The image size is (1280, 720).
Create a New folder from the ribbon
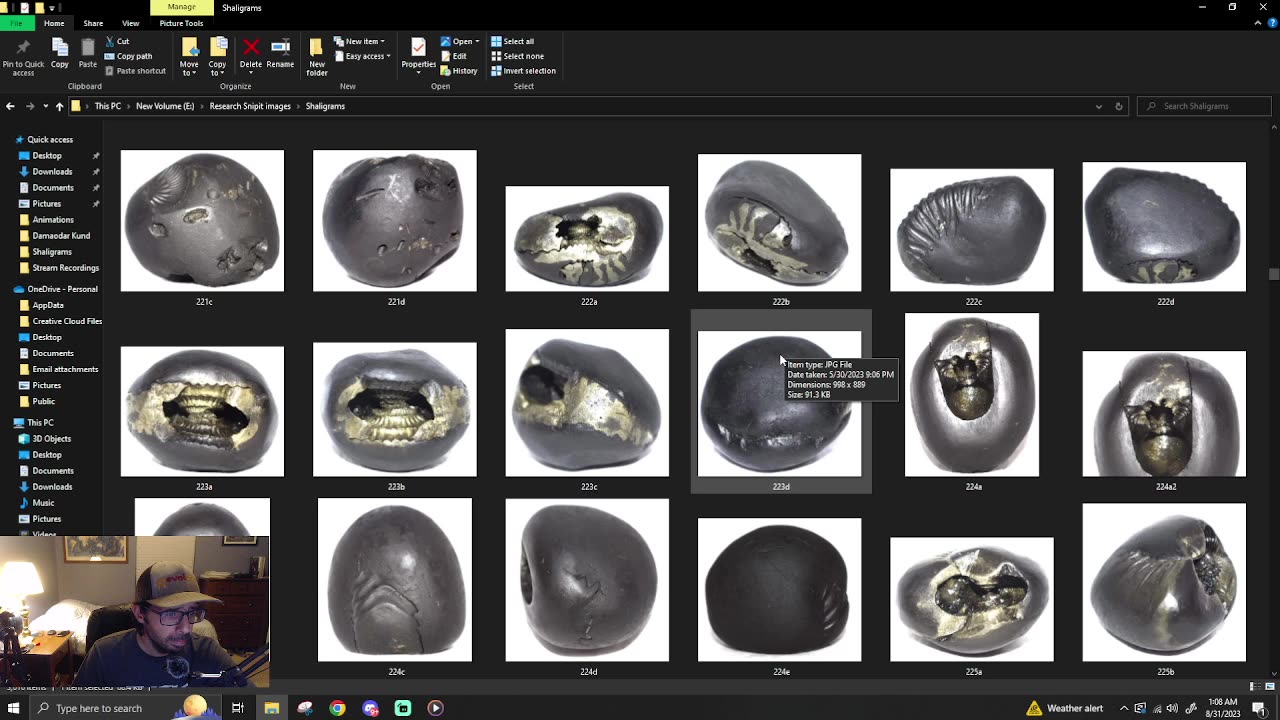tap(317, 58)
